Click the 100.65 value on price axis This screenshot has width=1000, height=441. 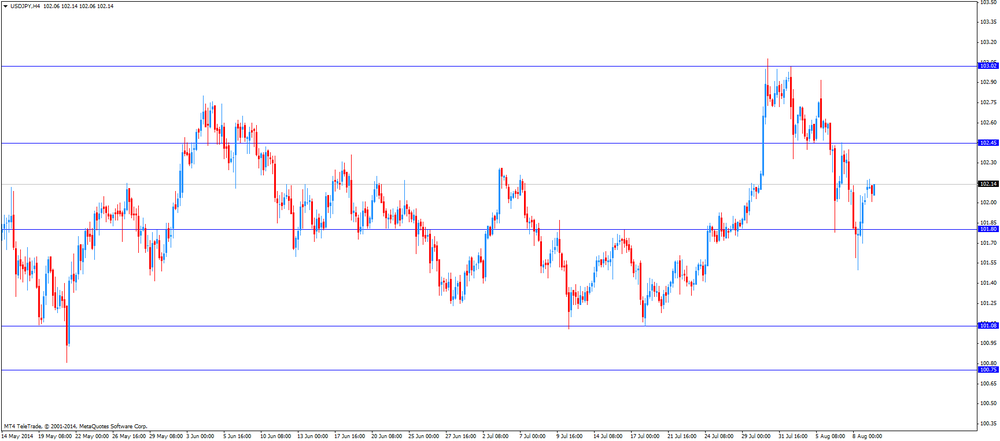(x=988, y=384)
